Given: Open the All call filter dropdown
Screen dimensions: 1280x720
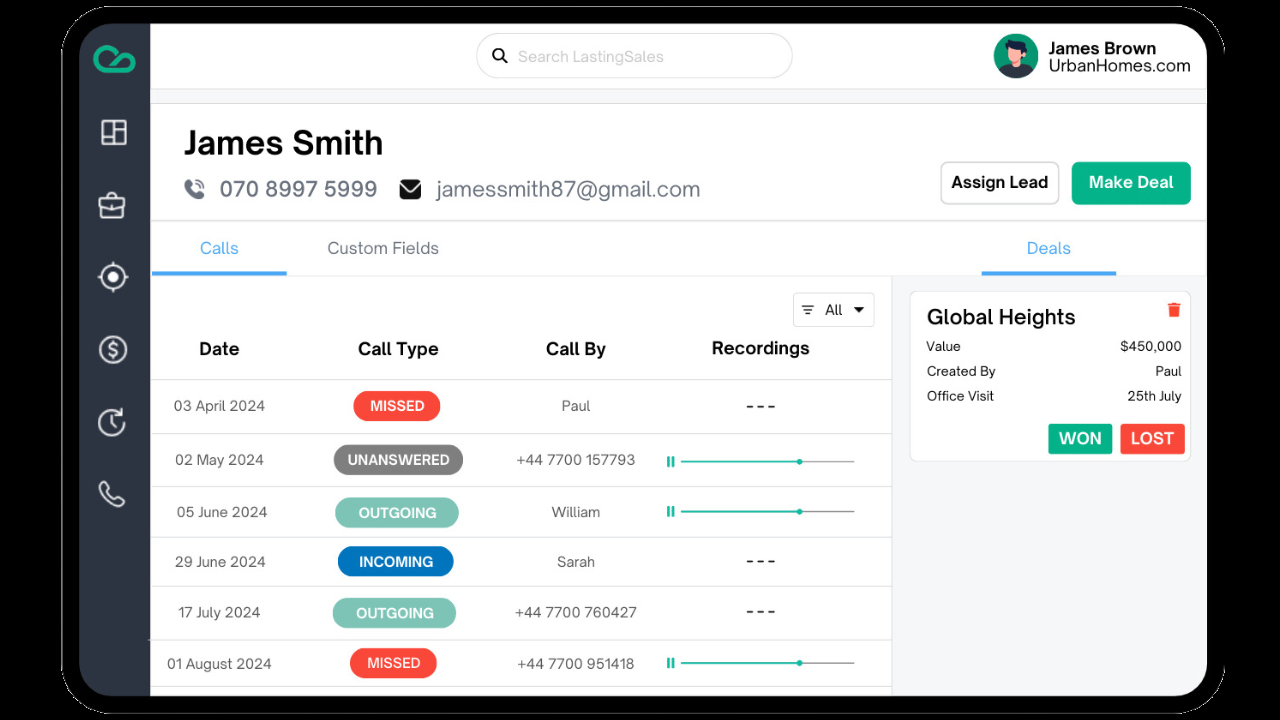Looking at the screenshot, I should 833,310.
